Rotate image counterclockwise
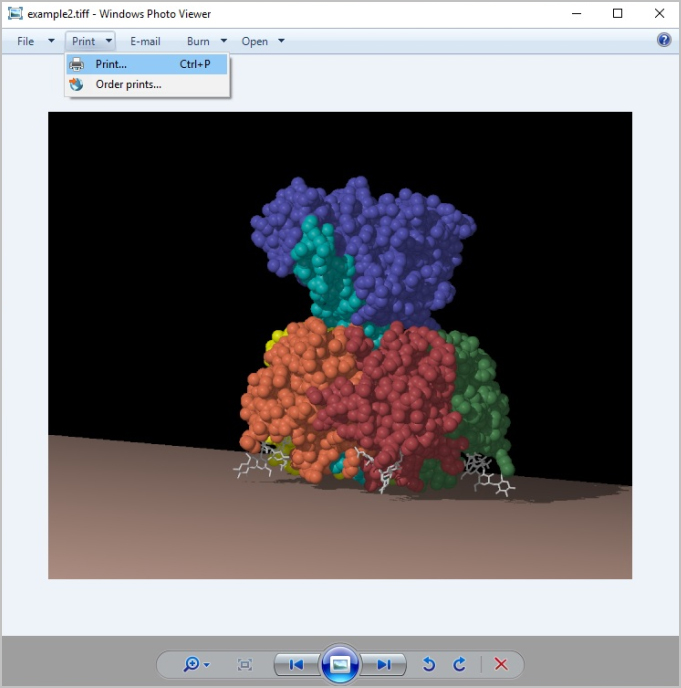Screen dimensions: 681x688 pos(429,664)
